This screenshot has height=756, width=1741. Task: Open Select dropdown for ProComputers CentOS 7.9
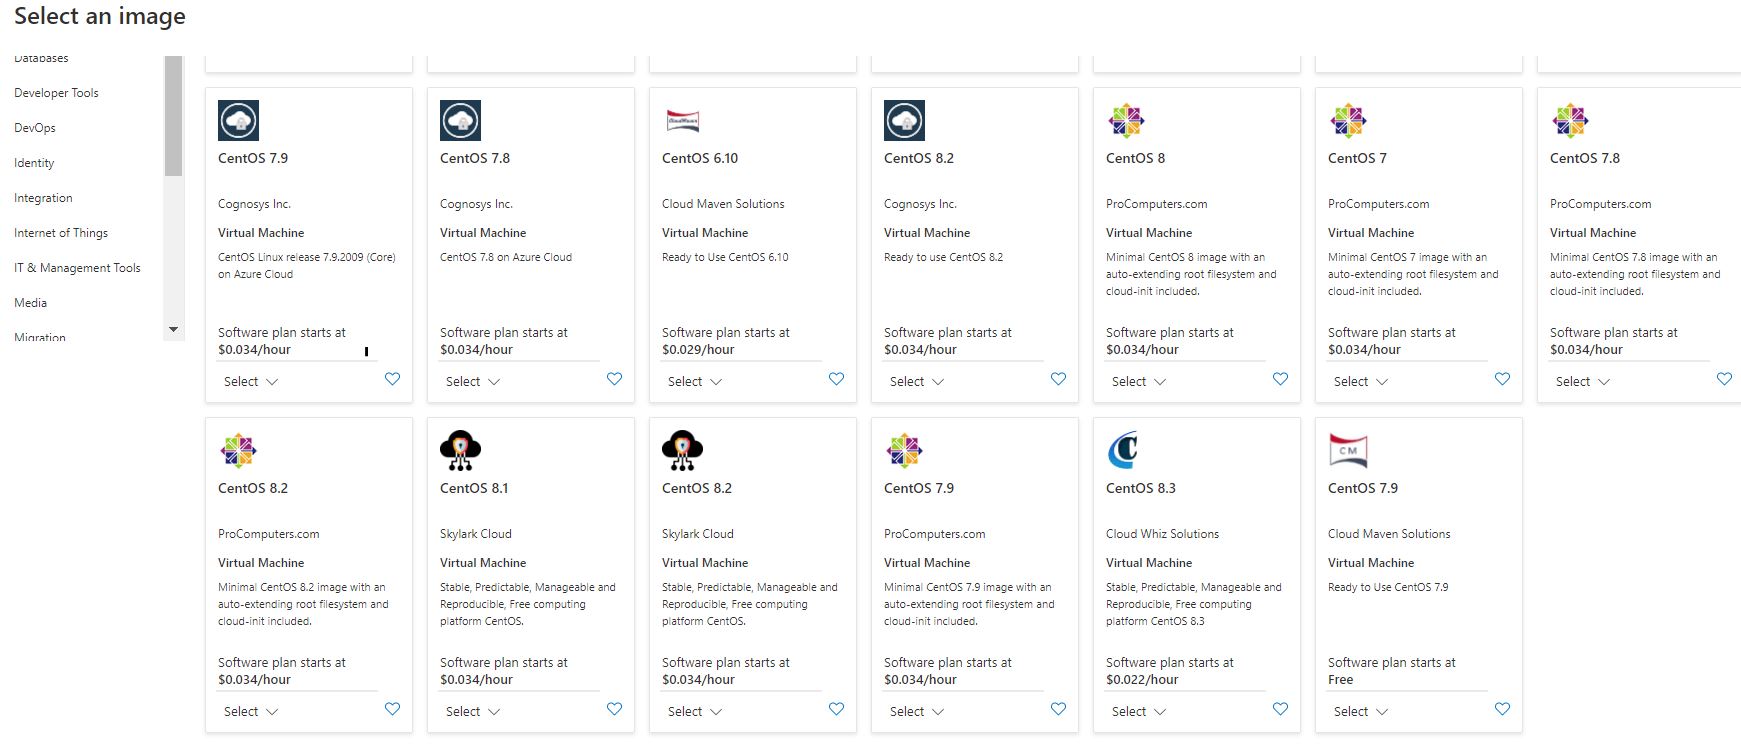(x=917, y=712)
